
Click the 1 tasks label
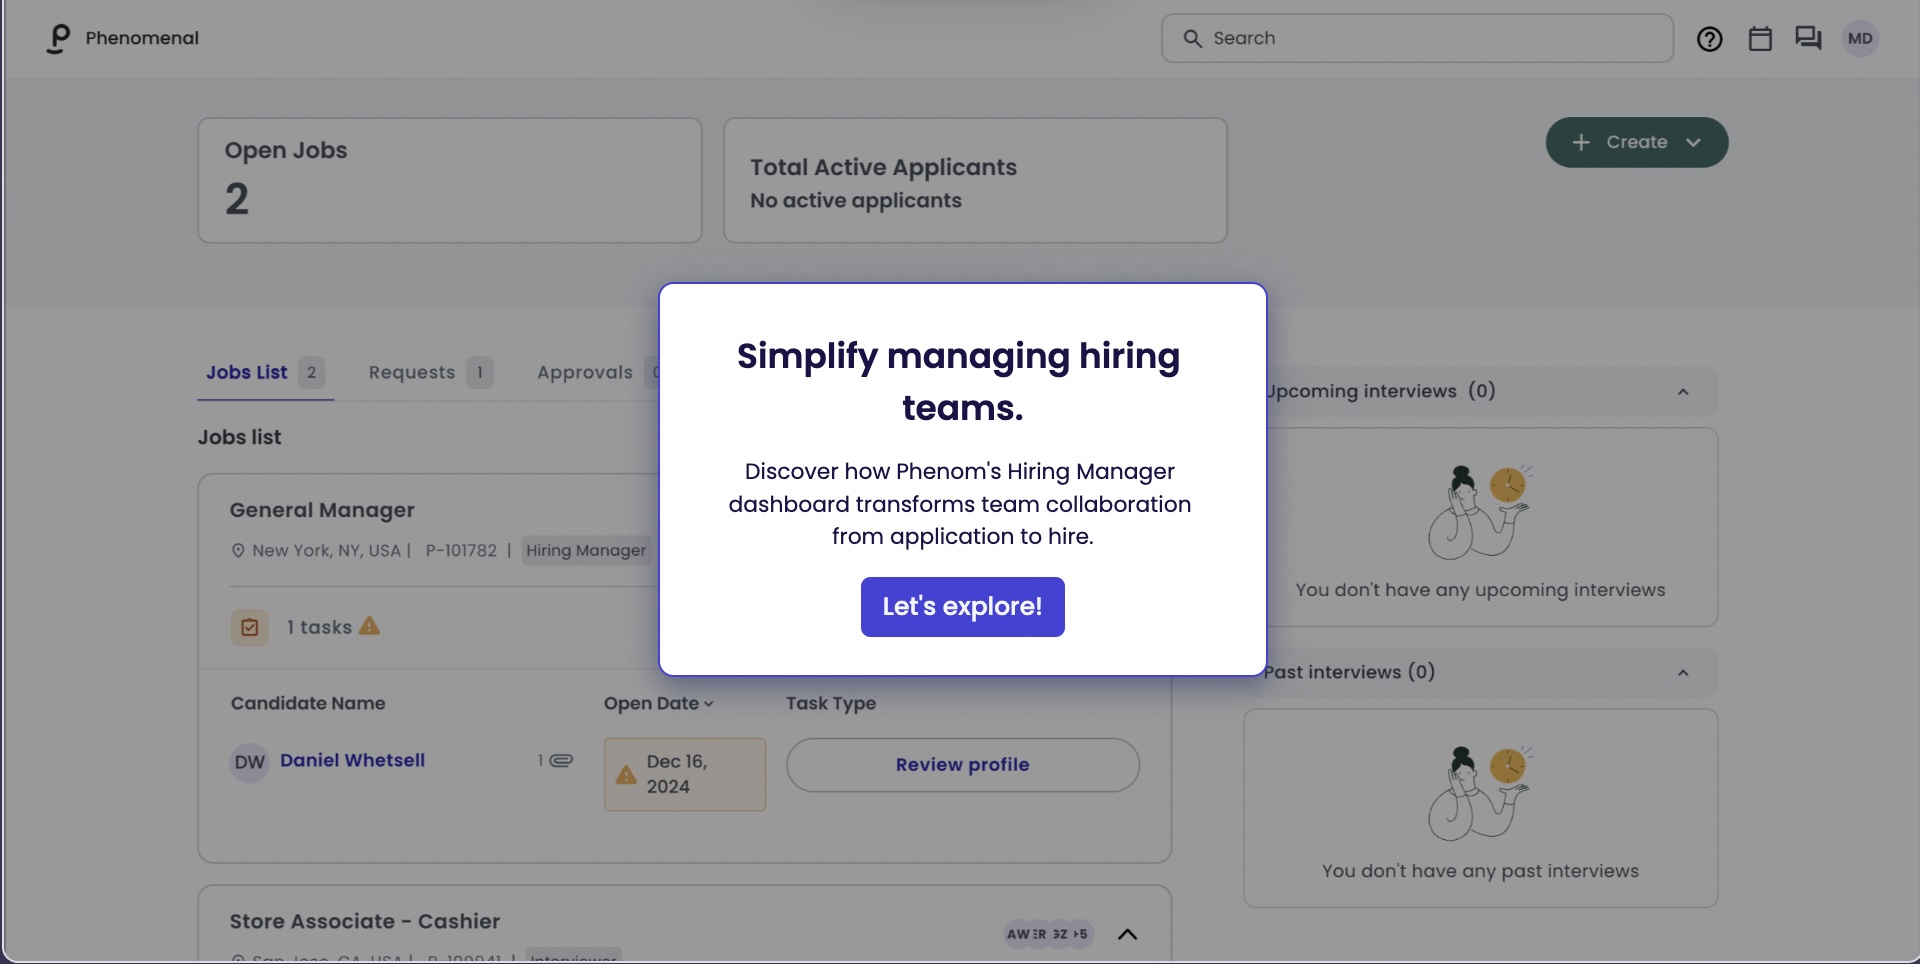point(320,627)
